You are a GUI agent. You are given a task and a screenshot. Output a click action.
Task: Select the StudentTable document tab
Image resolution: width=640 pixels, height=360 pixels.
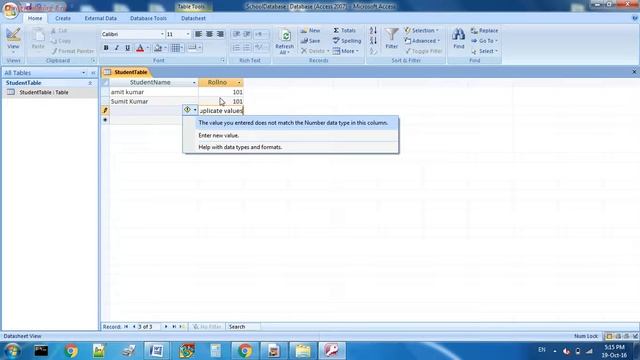pos(127,72)
